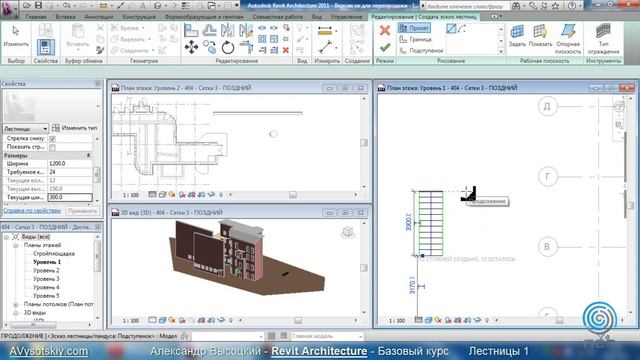This screenshot has width=640, height=360.
Task: Click the Требуемое к... value field 24
Action: (x=70, y=172)
